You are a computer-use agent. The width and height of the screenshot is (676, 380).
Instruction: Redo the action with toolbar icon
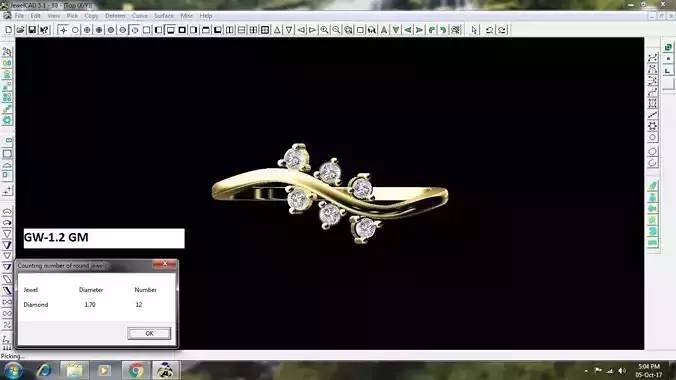502,30
